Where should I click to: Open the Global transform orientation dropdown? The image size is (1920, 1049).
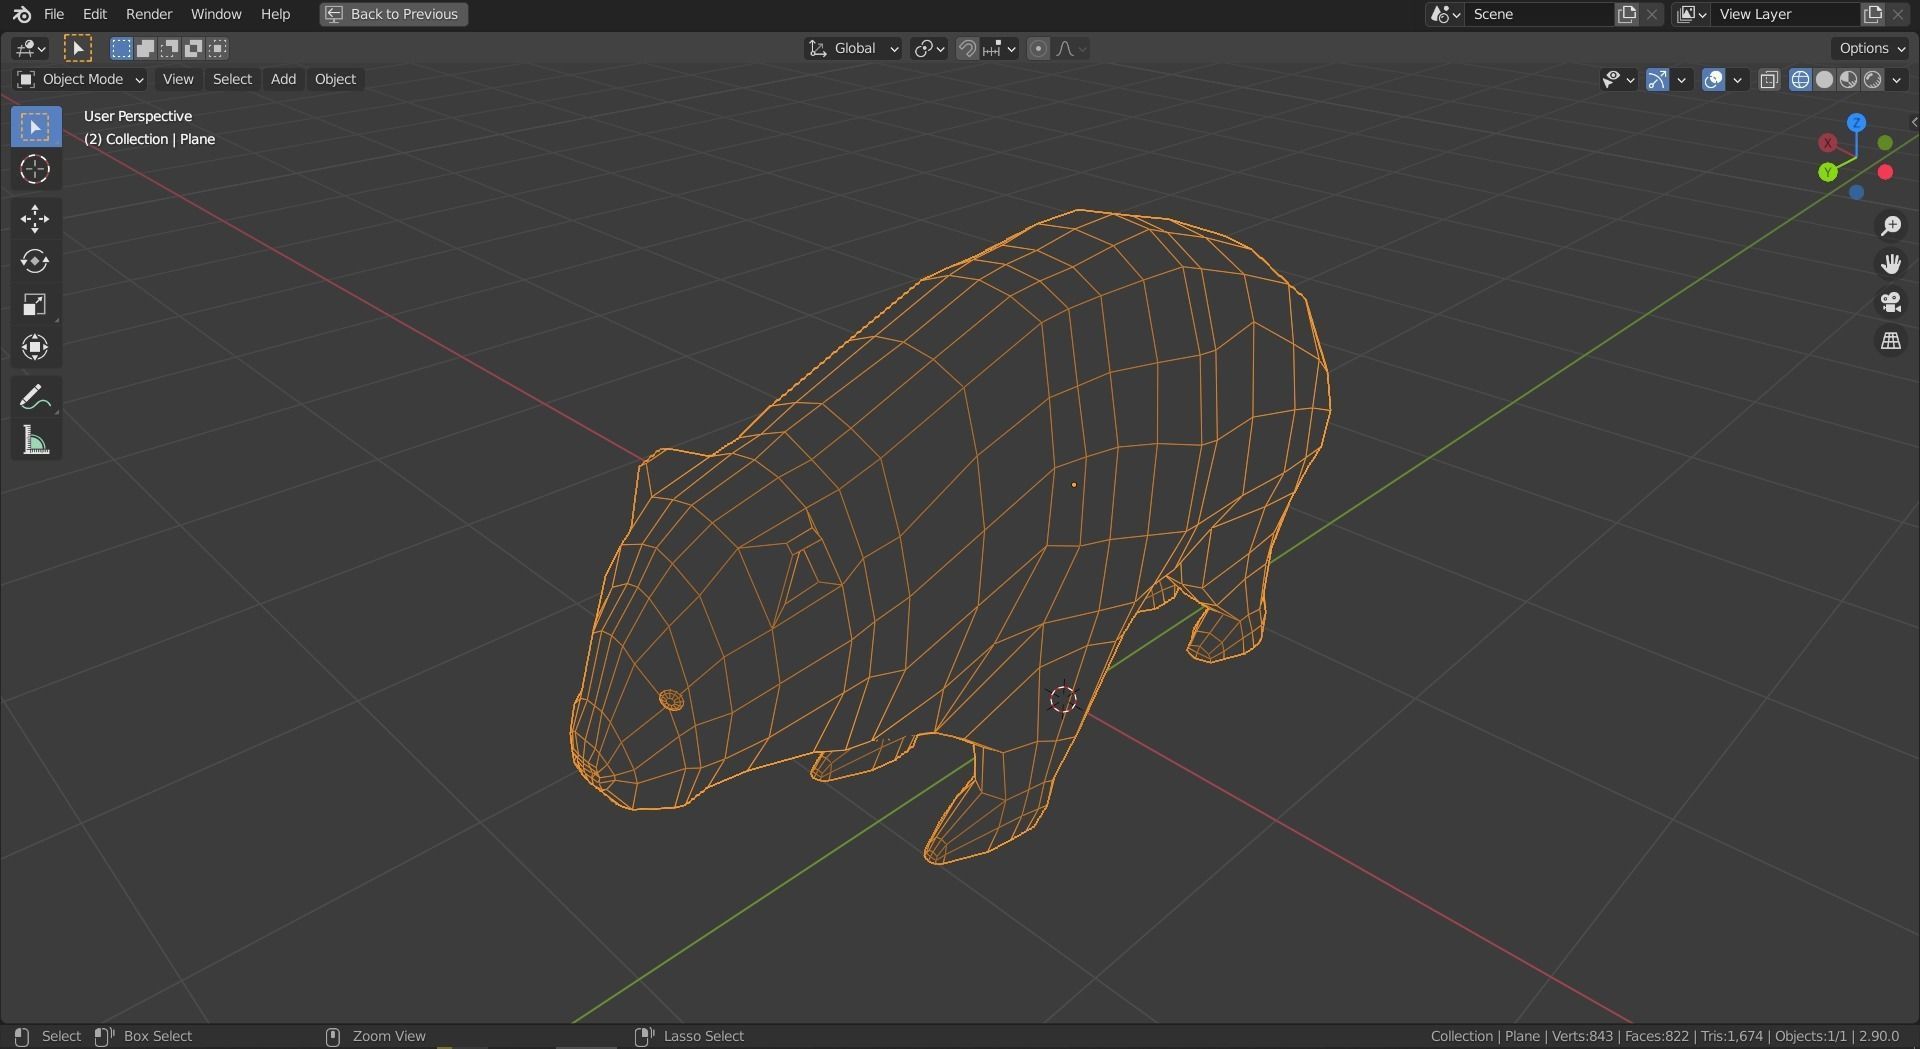(853, 48)
